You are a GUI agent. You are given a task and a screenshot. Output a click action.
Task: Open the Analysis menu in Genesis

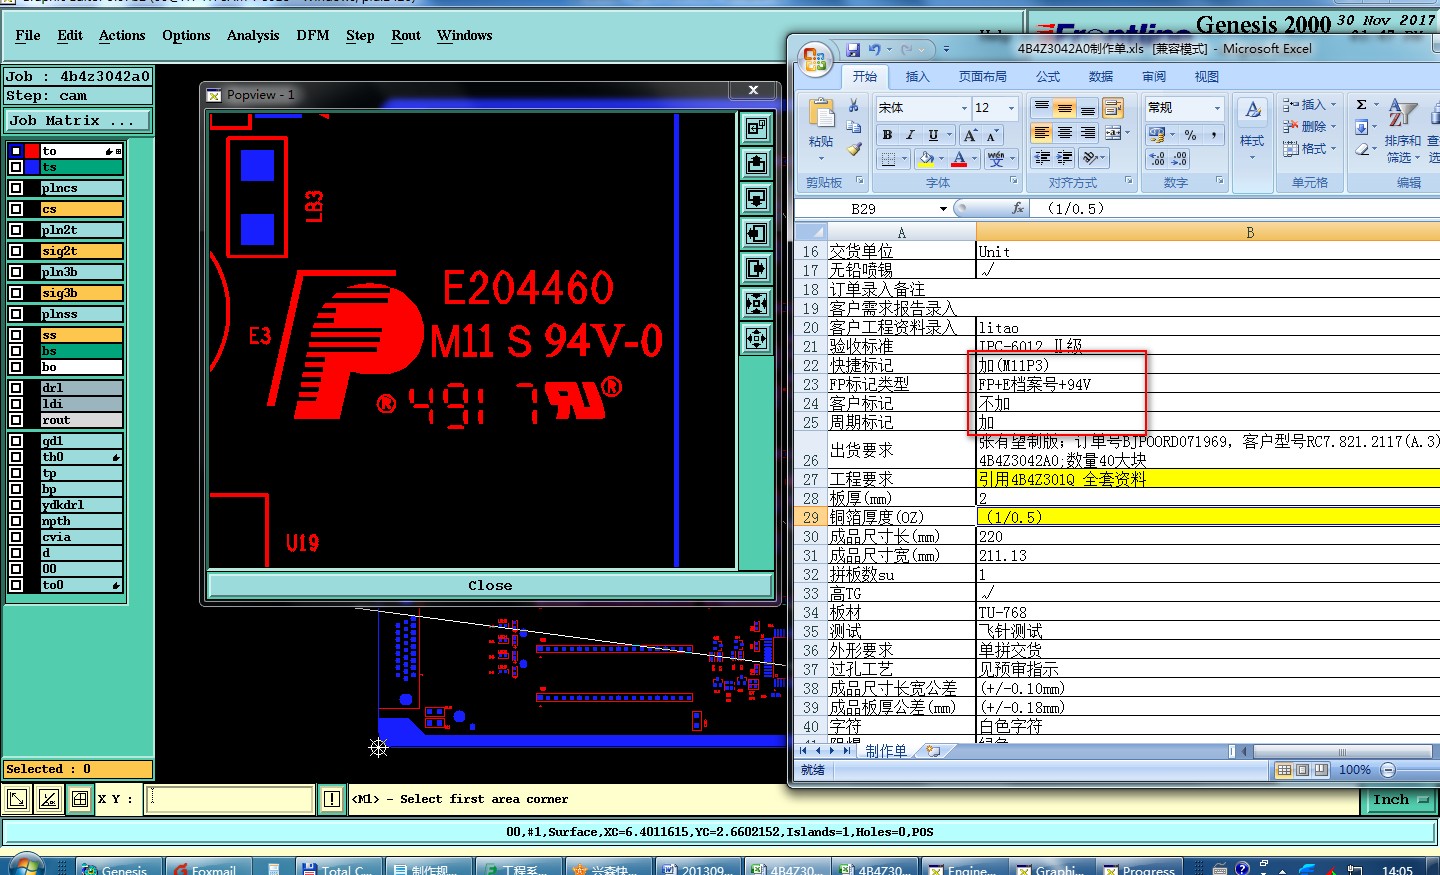pyautogui.click(x=253, y=35)
